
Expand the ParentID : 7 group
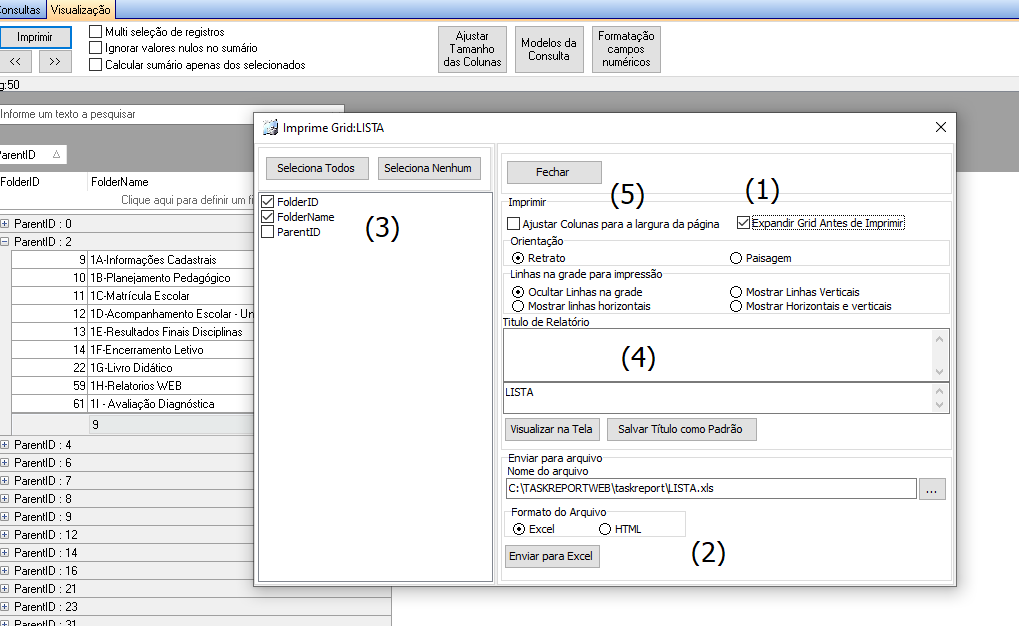5,480
